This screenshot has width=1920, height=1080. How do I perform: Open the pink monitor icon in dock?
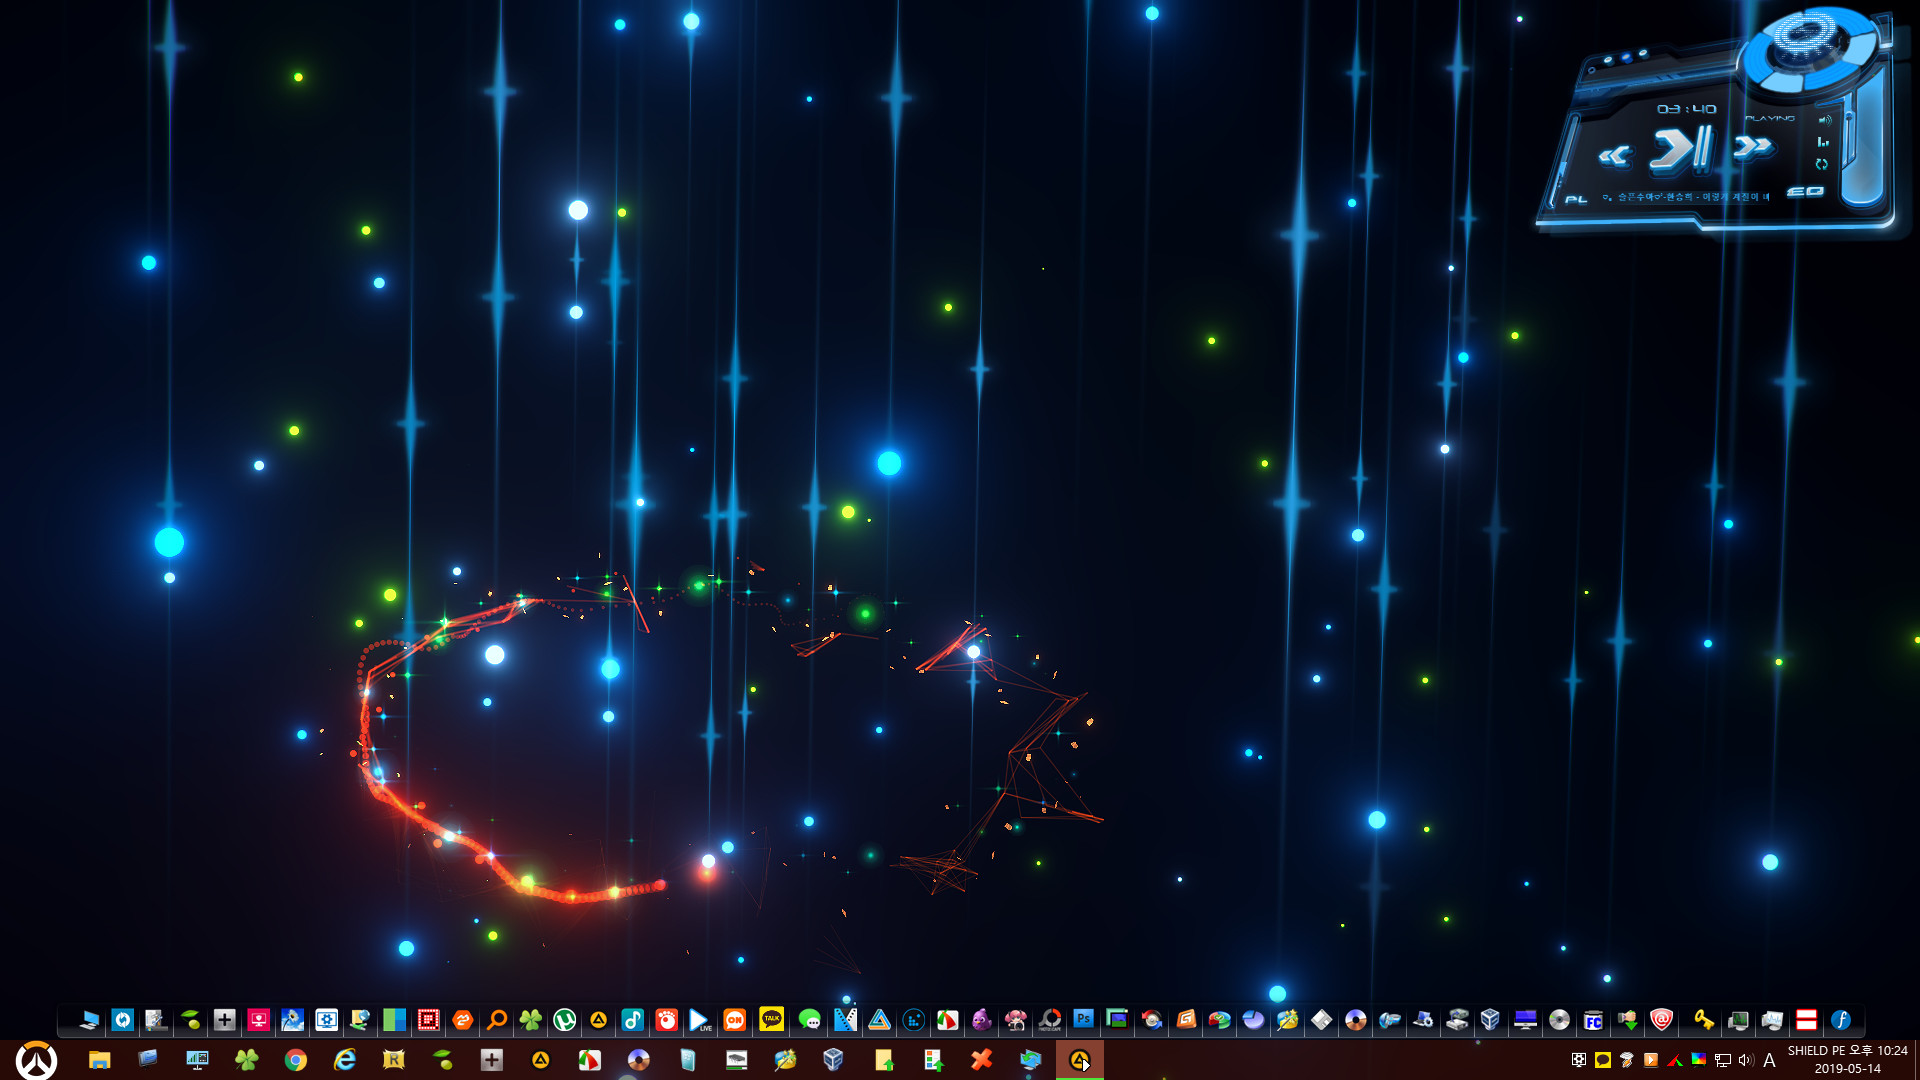coord(258,1020)
